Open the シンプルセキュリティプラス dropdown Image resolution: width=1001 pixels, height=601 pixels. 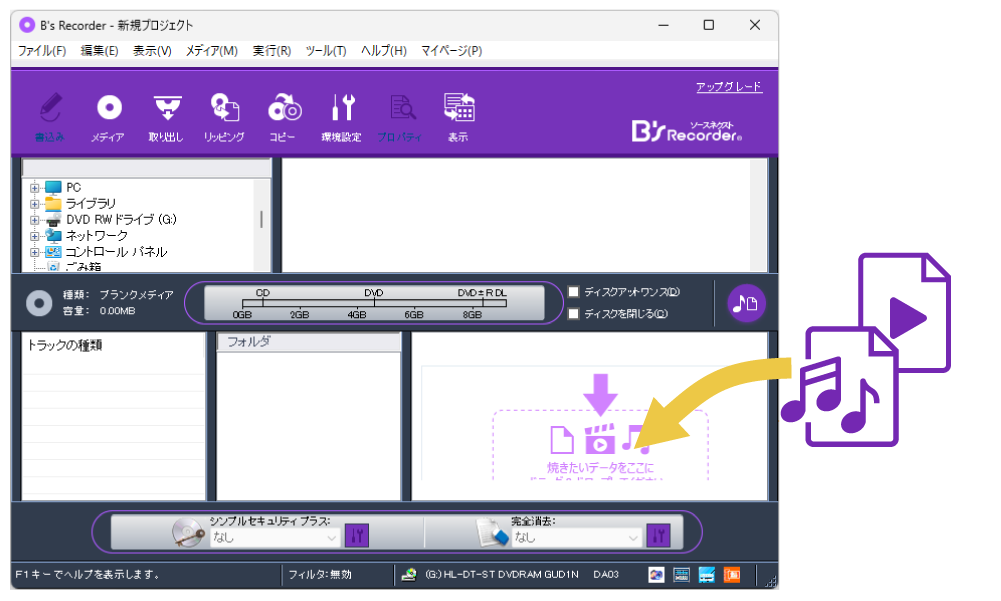click(x=275, y=538)
